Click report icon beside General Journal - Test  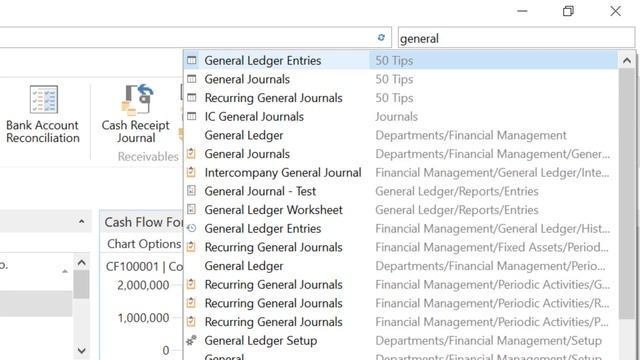pos(191,191)
